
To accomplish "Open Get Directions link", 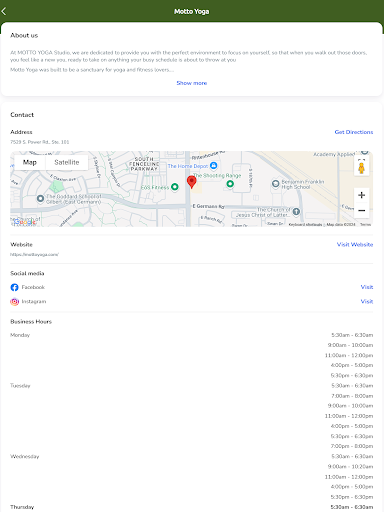I will [354, 132].
